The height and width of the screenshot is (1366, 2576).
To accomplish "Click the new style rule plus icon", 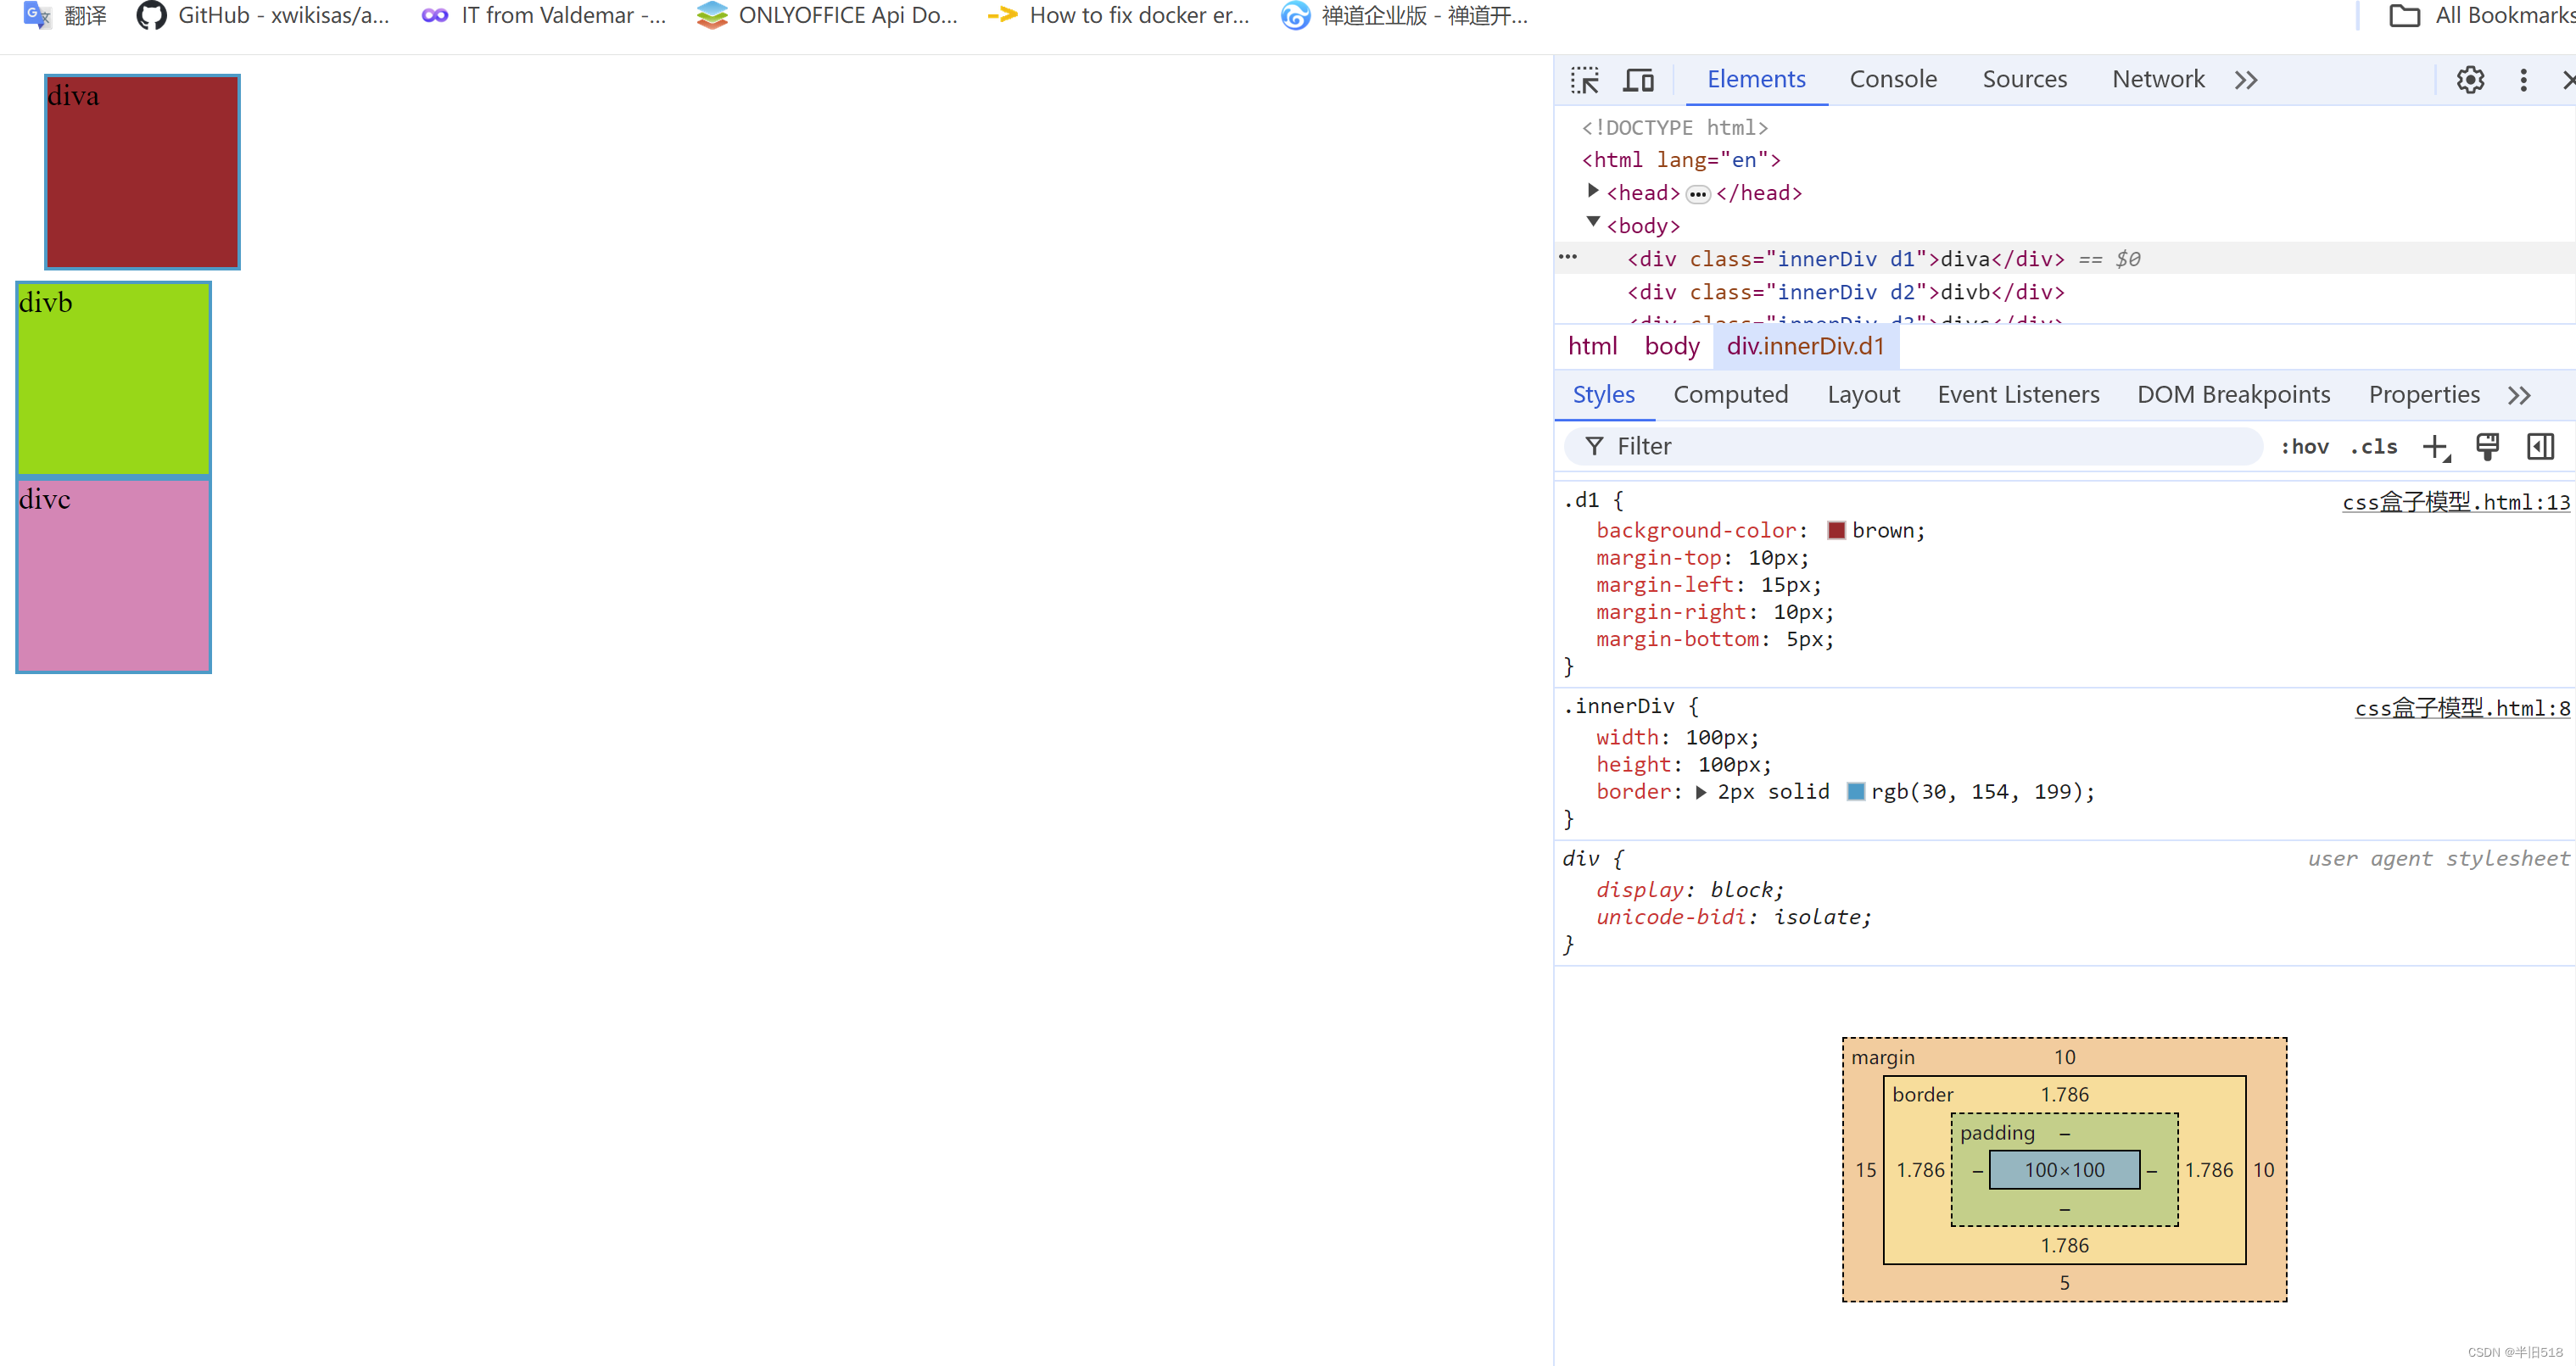I will pos(2437,447).
